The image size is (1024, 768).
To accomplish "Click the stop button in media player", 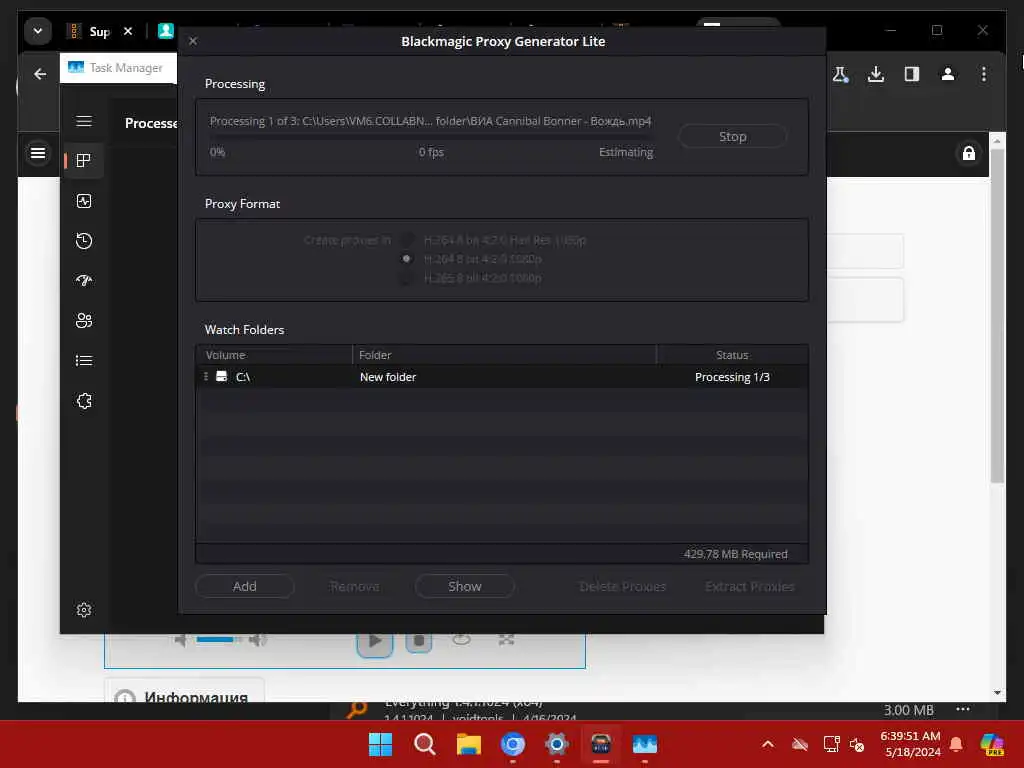I will (419, 641).
